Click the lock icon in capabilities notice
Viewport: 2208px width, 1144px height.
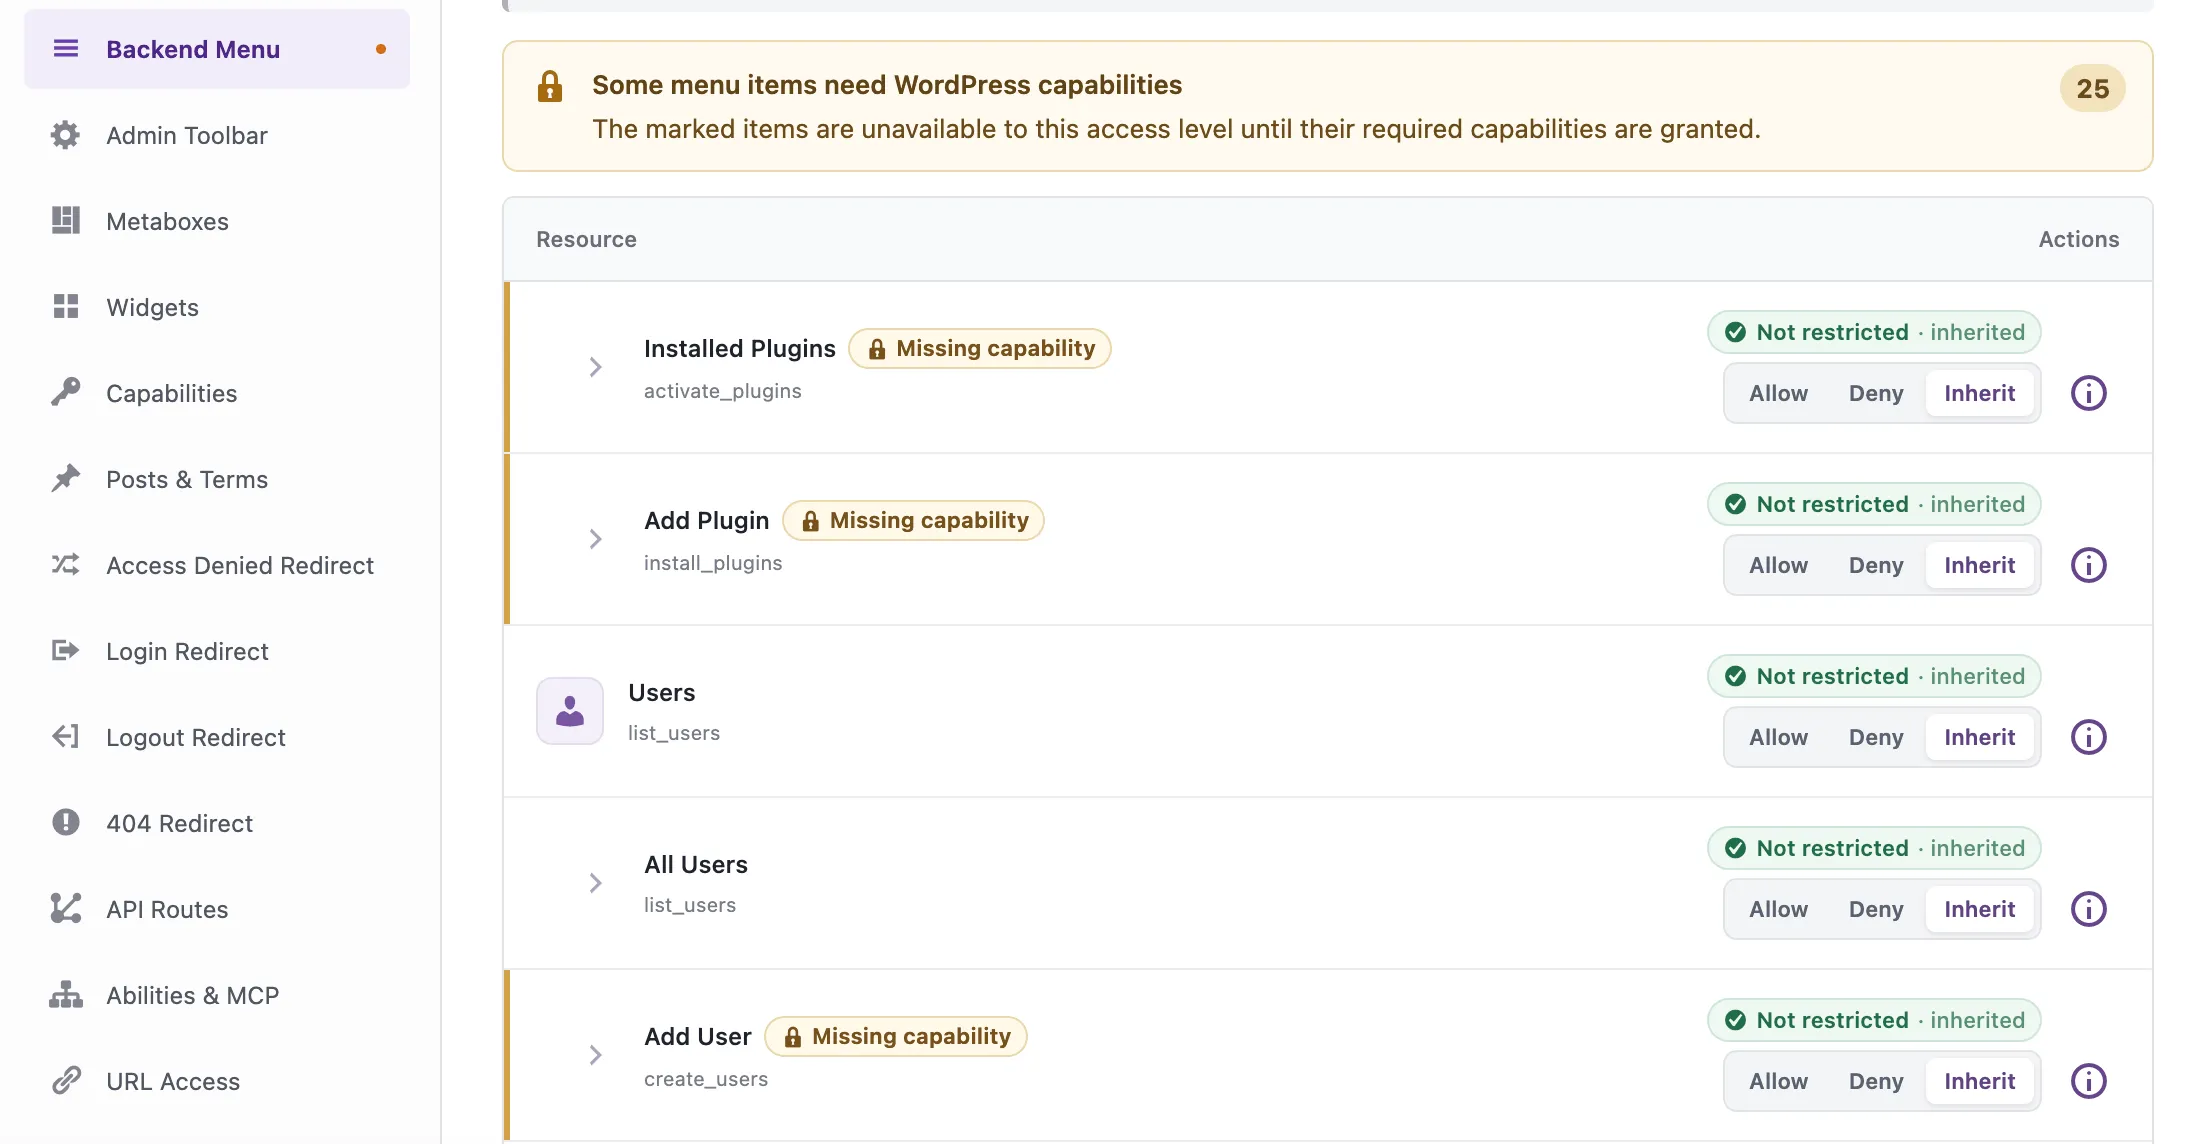tap(550, 87)
